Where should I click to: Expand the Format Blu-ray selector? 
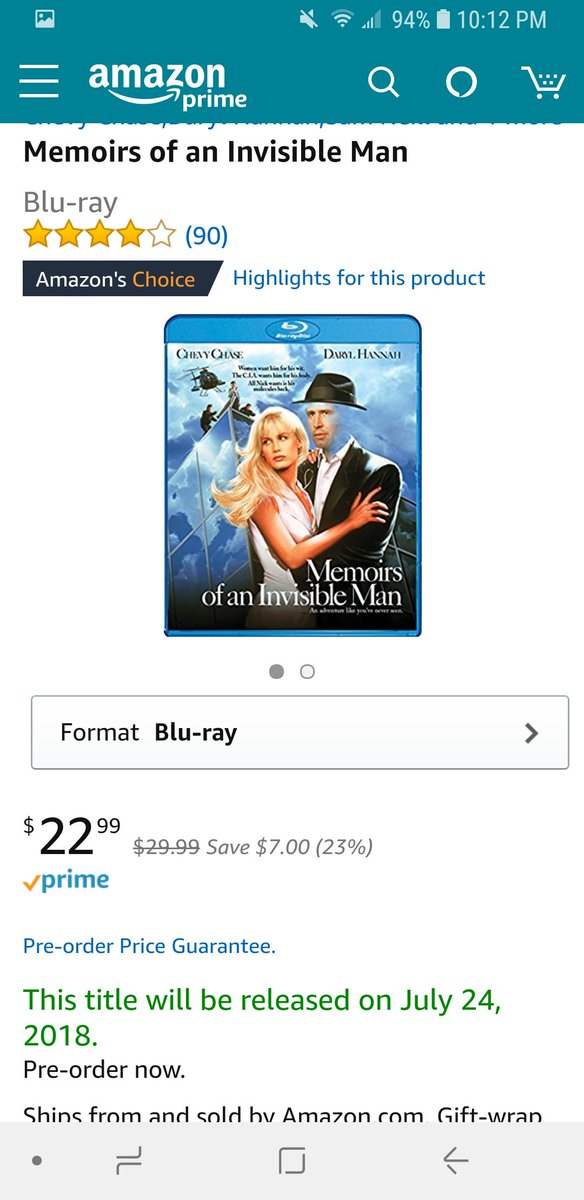[300, 732]
